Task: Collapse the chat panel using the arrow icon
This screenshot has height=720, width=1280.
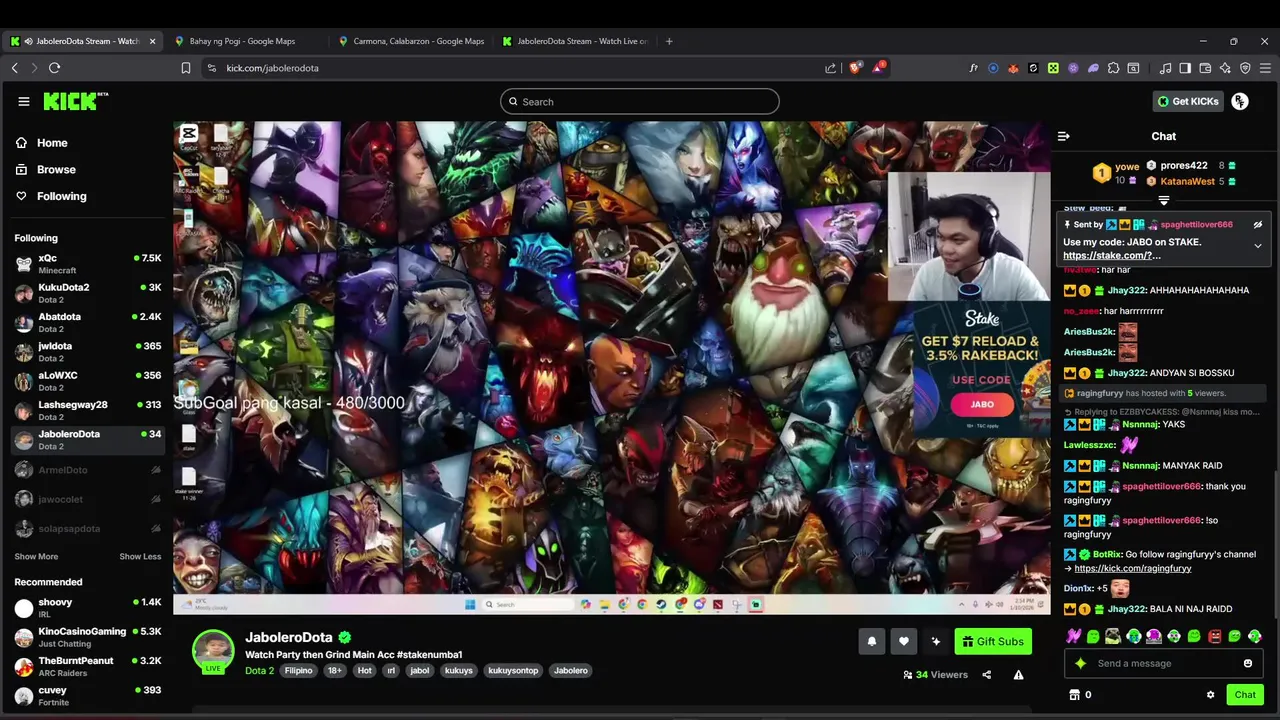Action: pyautogui.click(x=1064, y=136)
